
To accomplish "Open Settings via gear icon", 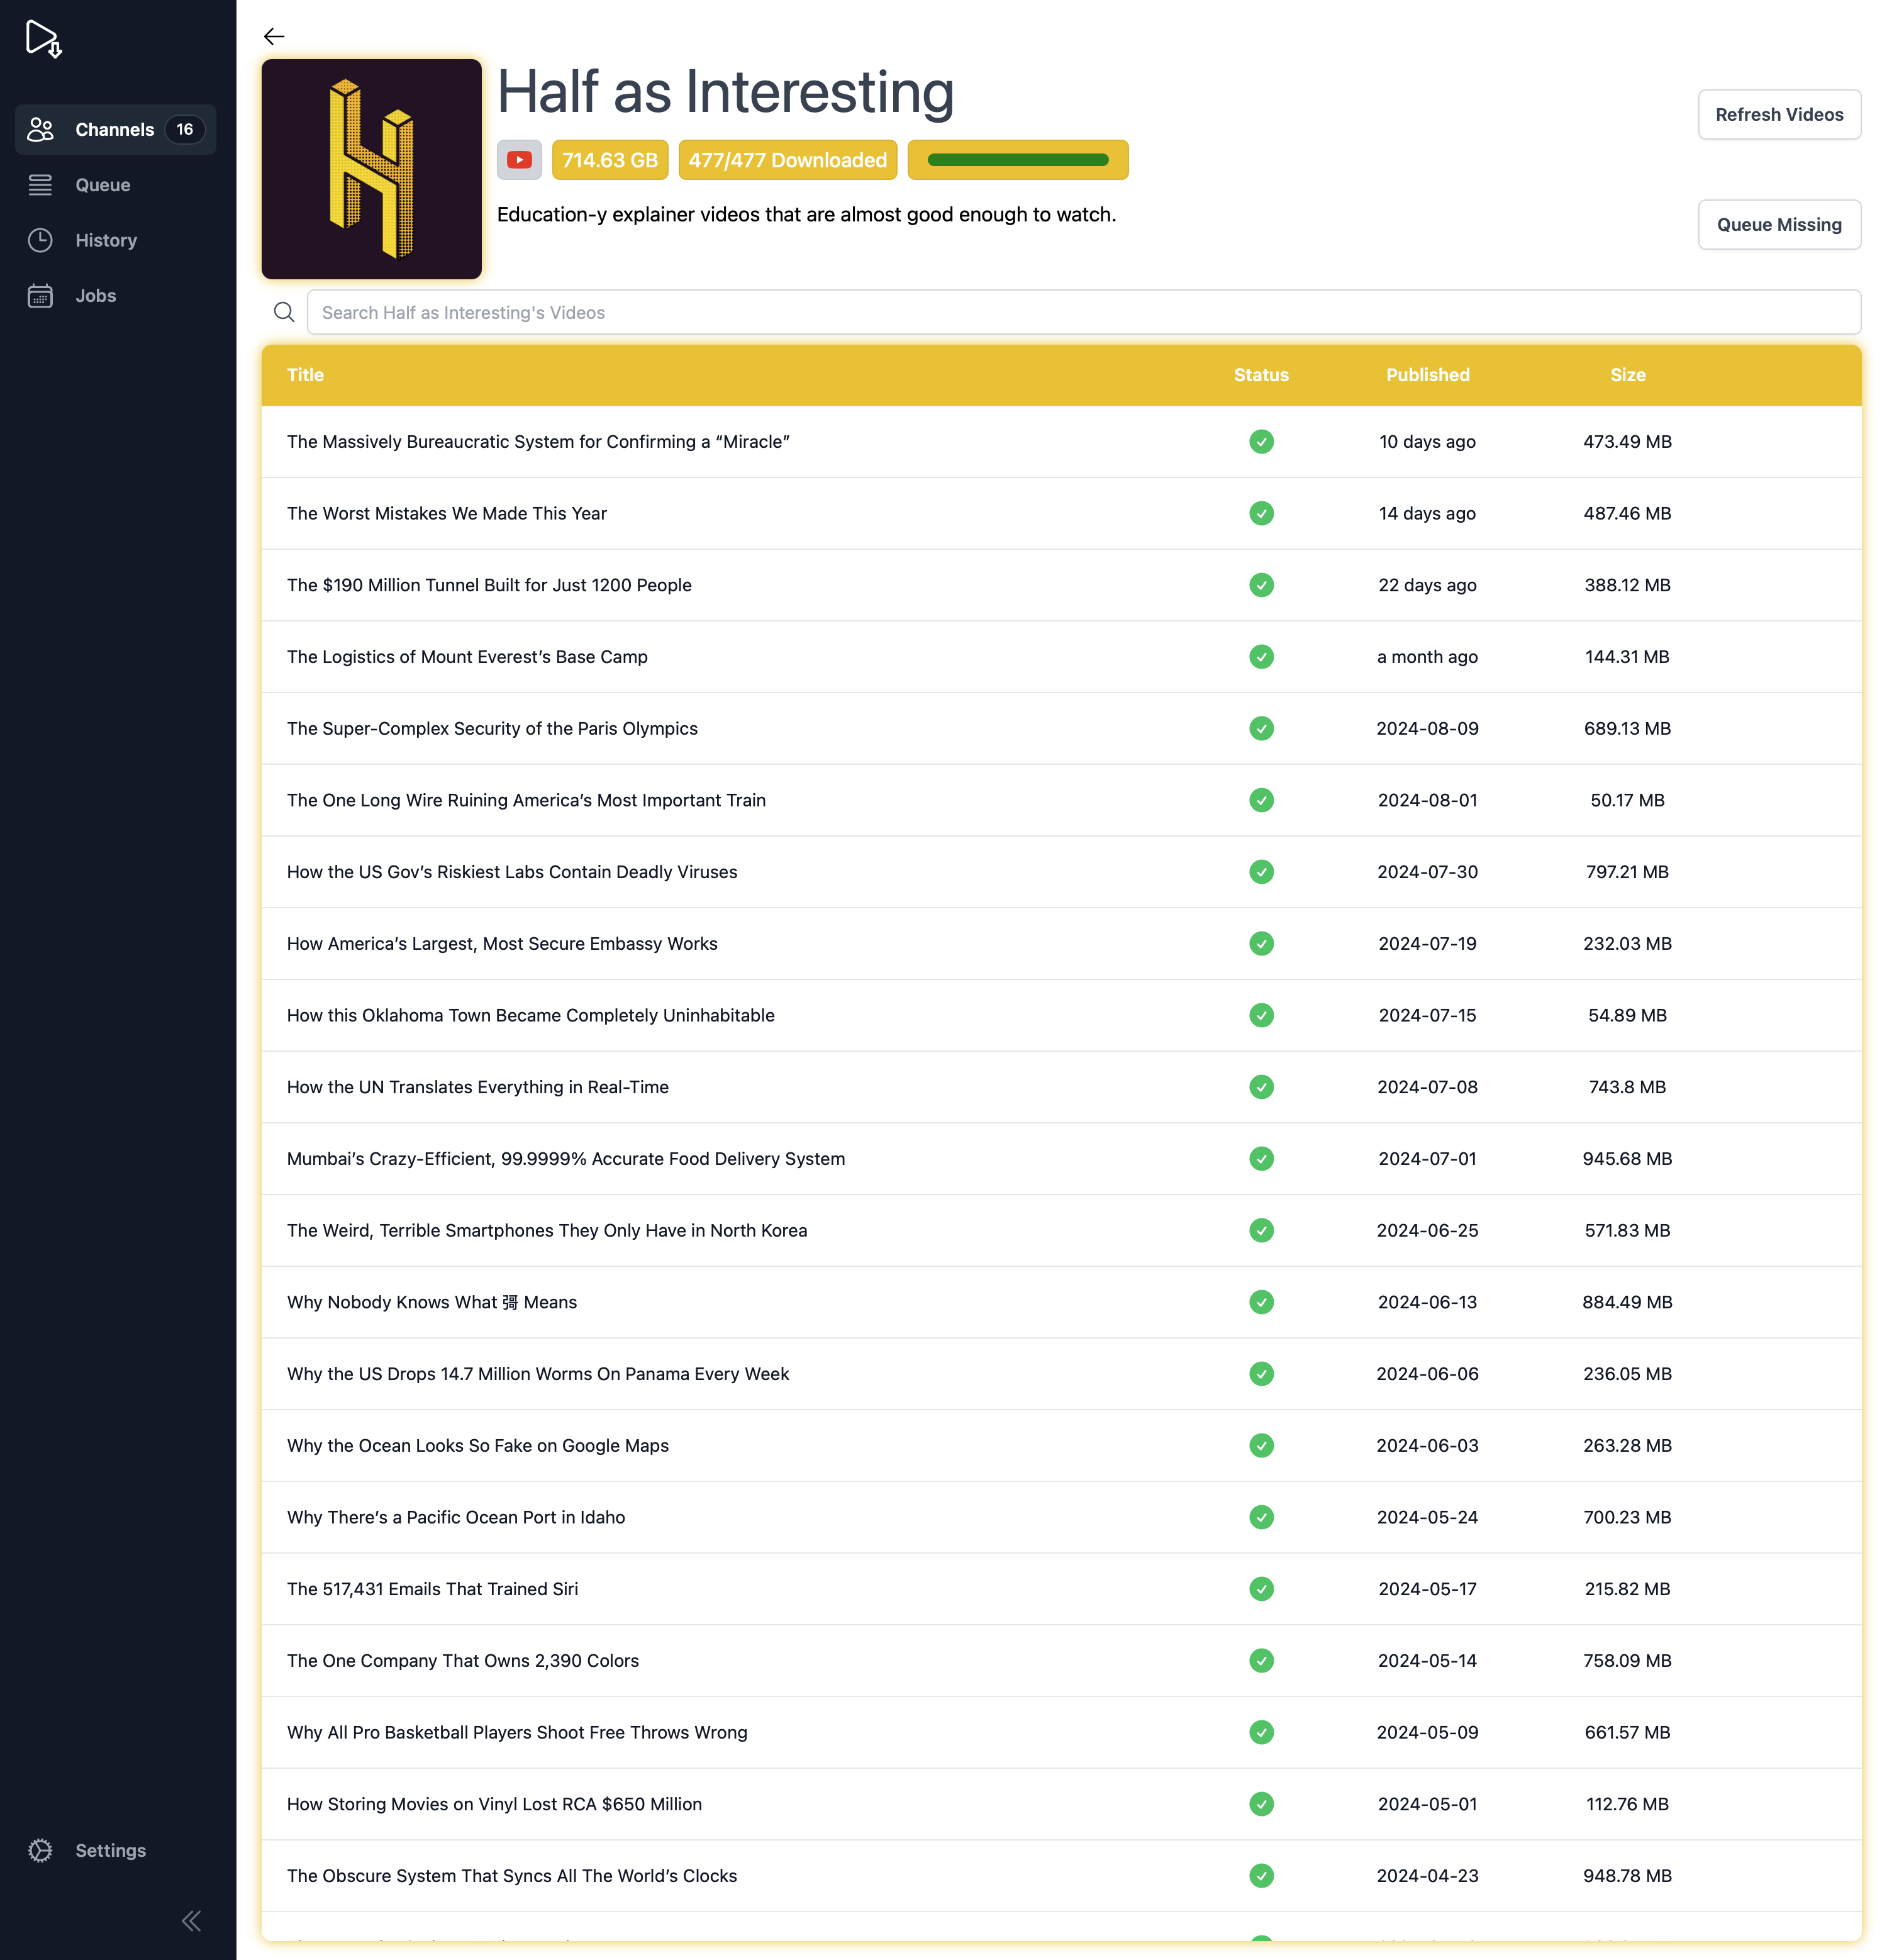I will click(40, 1851).
